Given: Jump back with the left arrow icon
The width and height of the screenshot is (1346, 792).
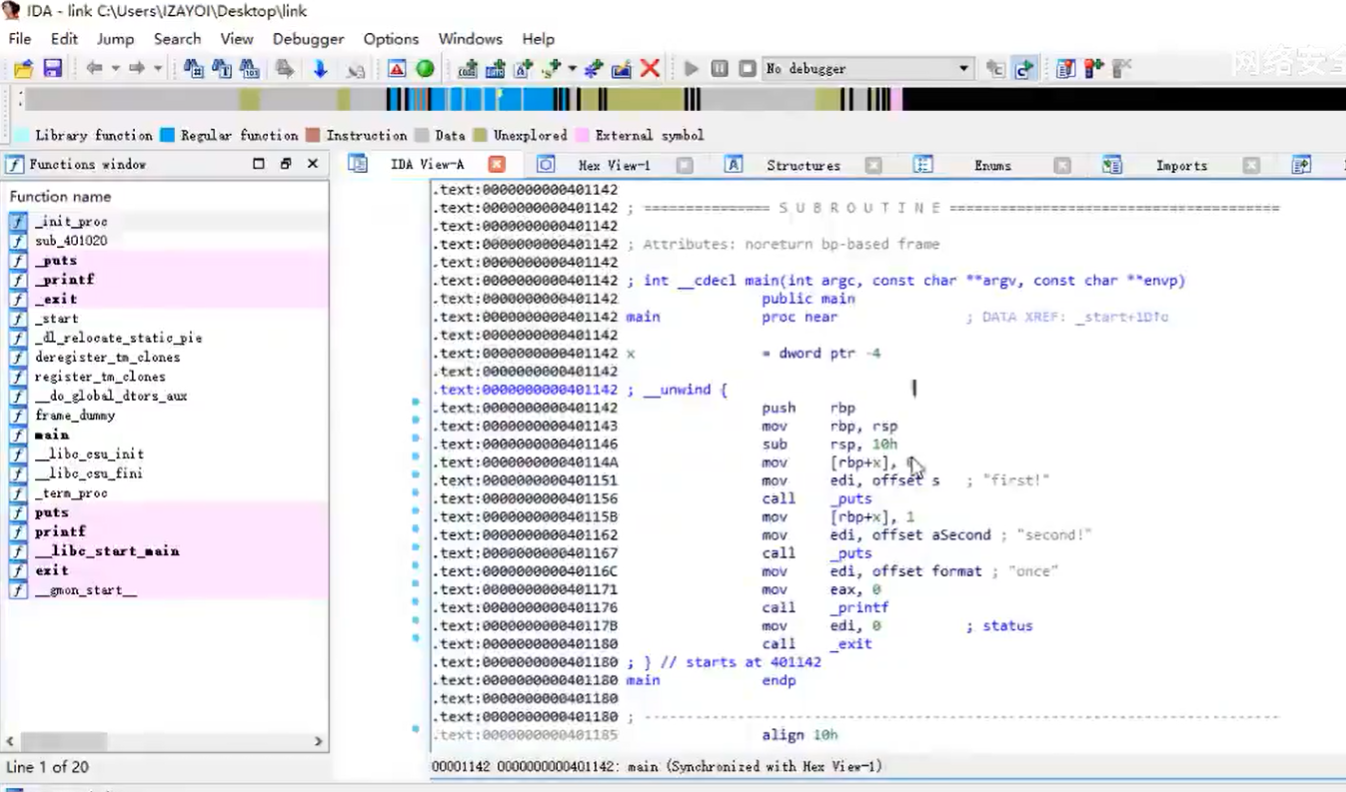Looking at the screenshot, I should point(95,69).
